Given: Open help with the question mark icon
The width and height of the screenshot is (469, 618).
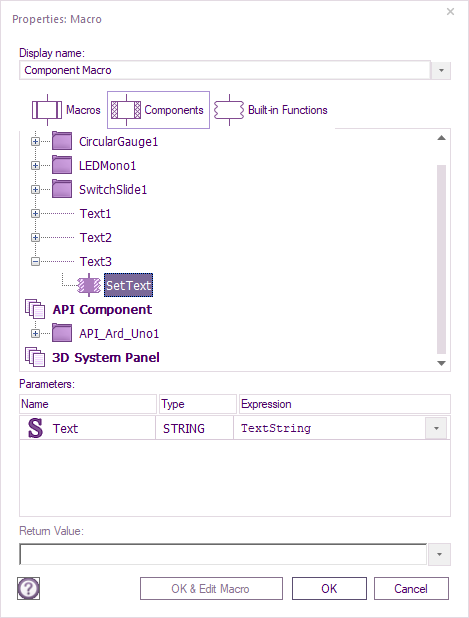Looking at the screenshot, I should pos(28,589).
